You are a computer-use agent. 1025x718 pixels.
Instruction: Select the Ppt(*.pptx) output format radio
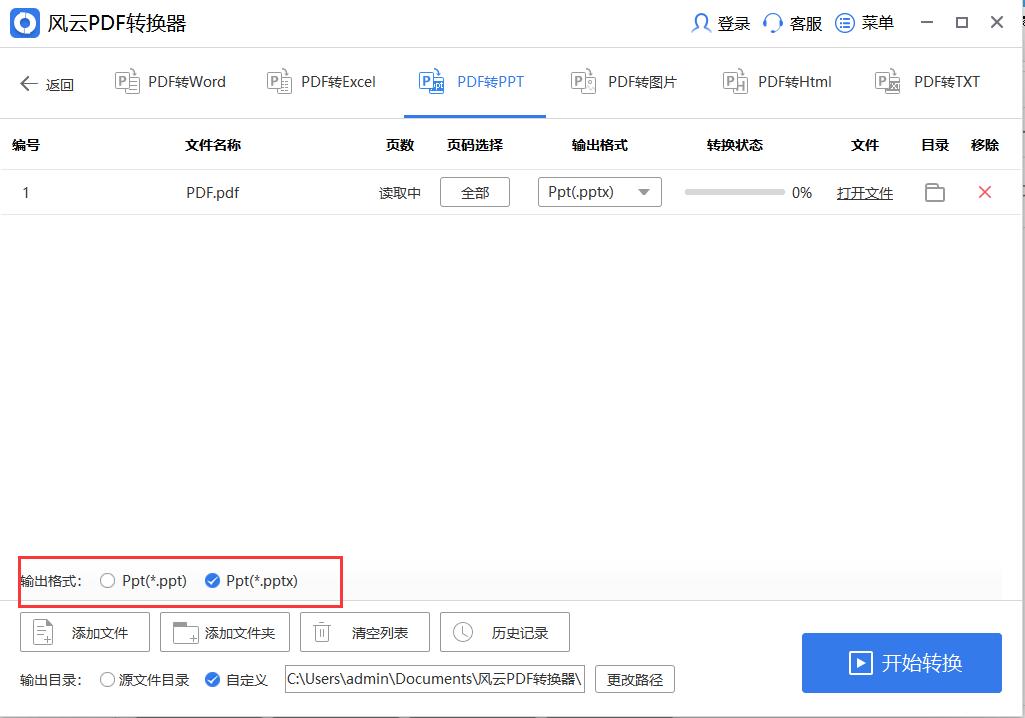tap(212, 580)
